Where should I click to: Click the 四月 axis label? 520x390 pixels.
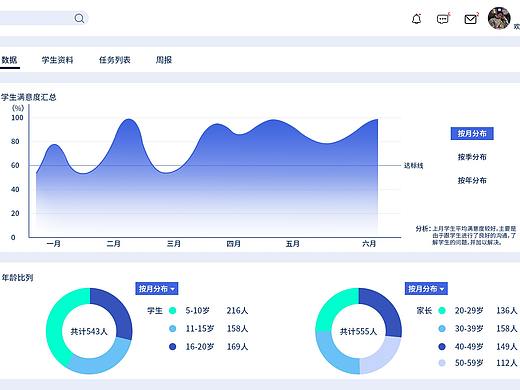point(233,244)
